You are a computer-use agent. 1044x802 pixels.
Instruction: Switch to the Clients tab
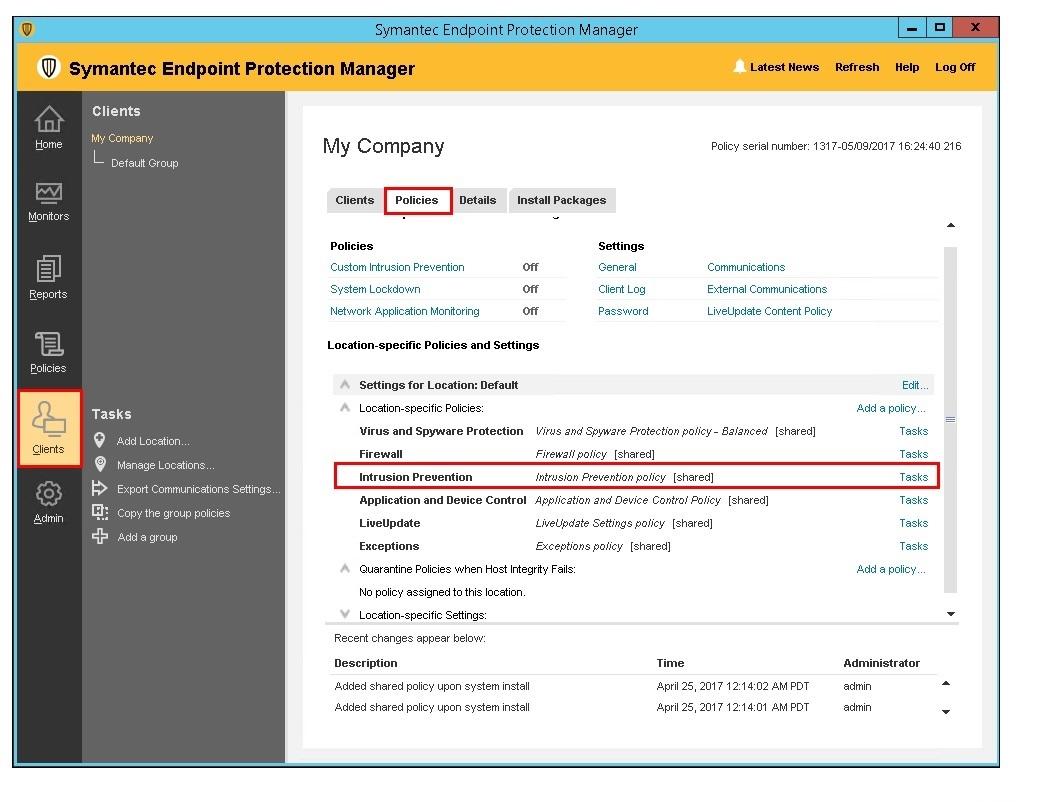[354, 200]
